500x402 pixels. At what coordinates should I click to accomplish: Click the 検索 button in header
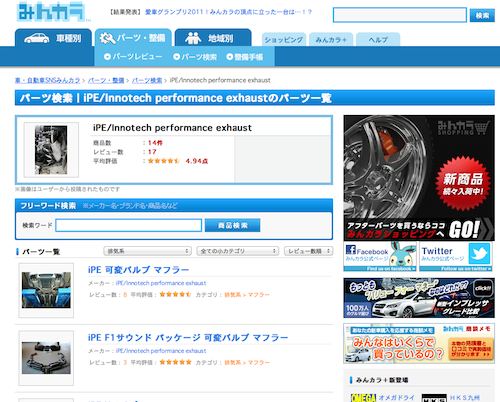click(x=482, y=15)
